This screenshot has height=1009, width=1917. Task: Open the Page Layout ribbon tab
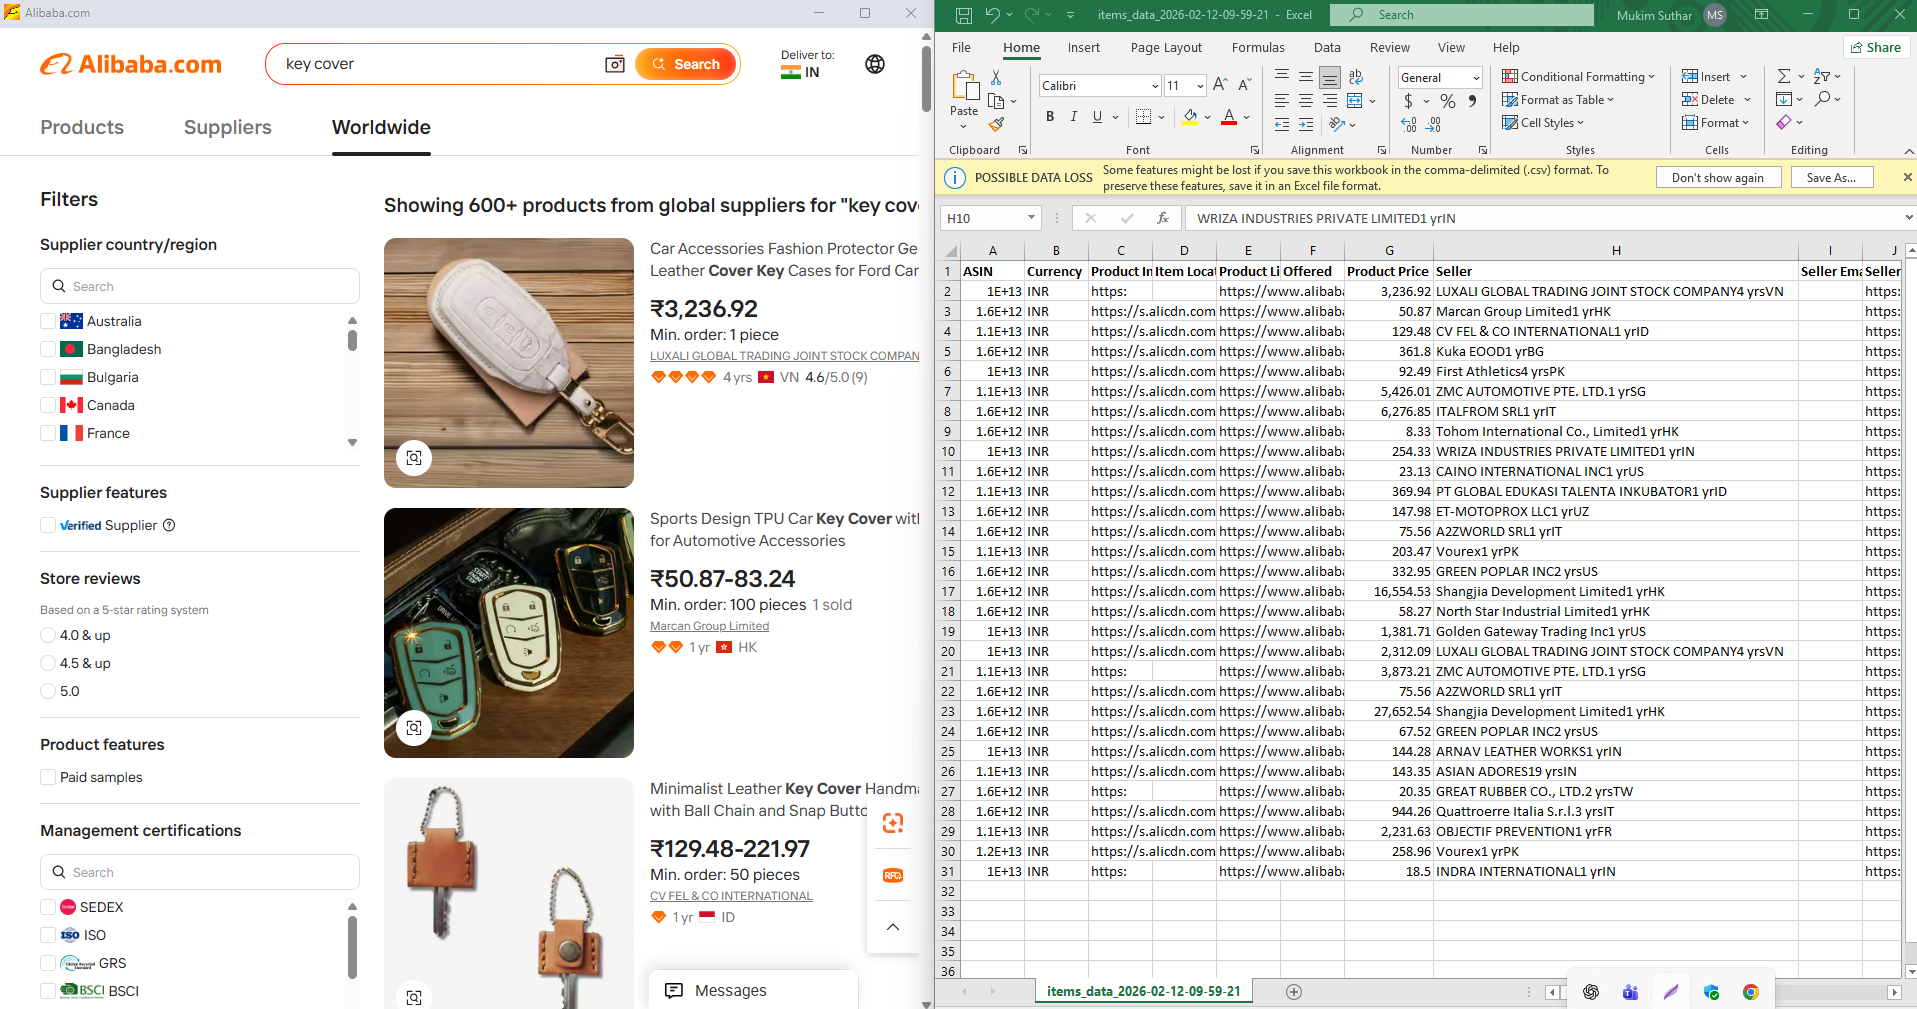[x=1166, y=47]
